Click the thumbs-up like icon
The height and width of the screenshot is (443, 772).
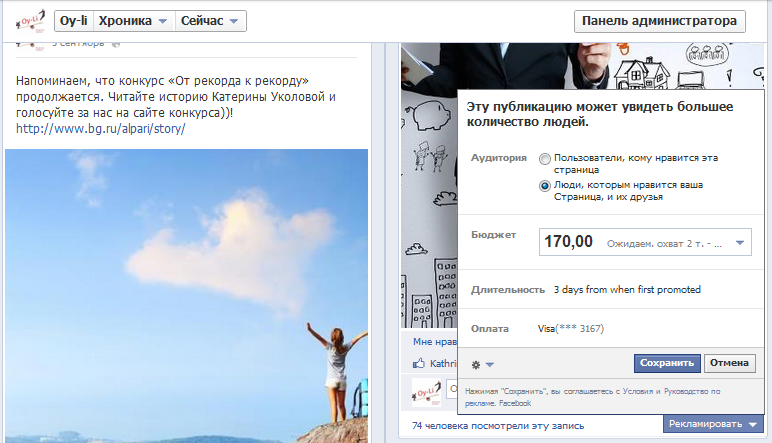pos(418,364)
